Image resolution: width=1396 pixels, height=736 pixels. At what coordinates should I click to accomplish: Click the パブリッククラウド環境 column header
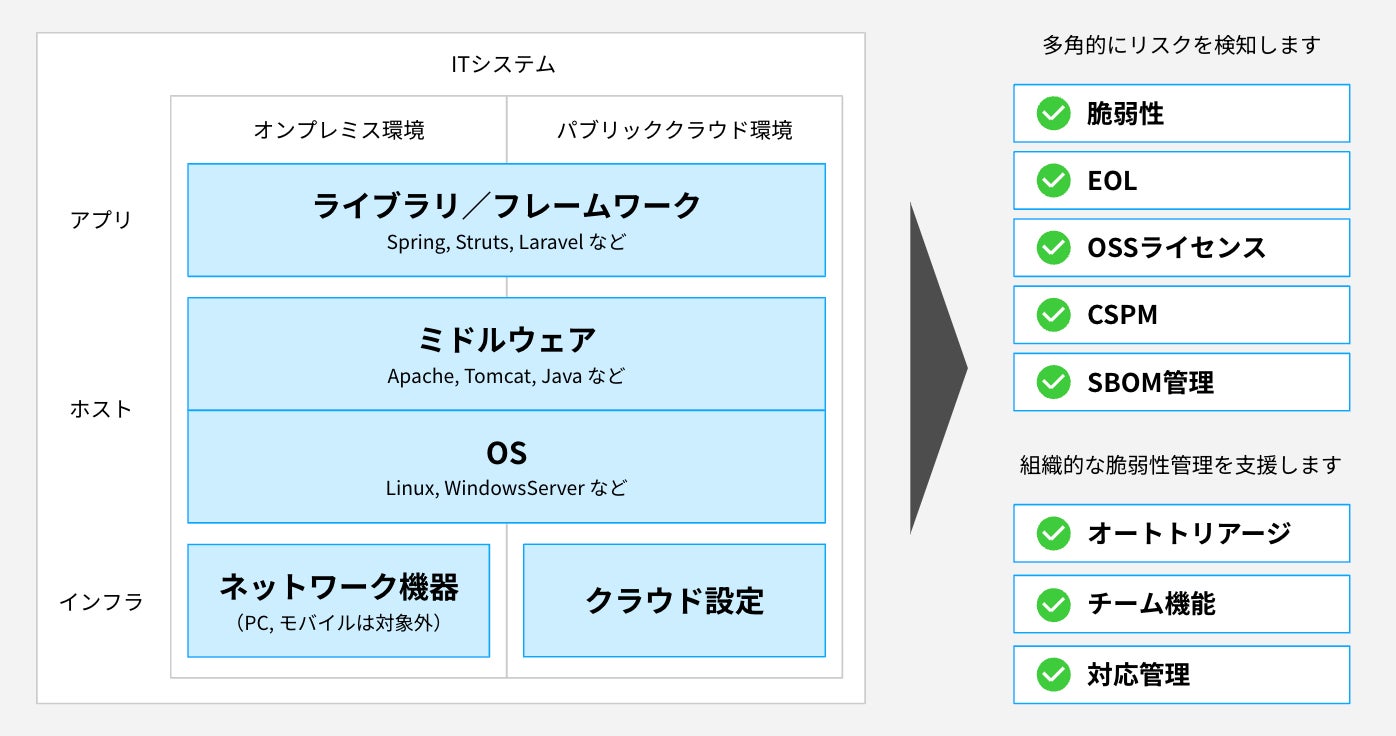tap(674, 130)
